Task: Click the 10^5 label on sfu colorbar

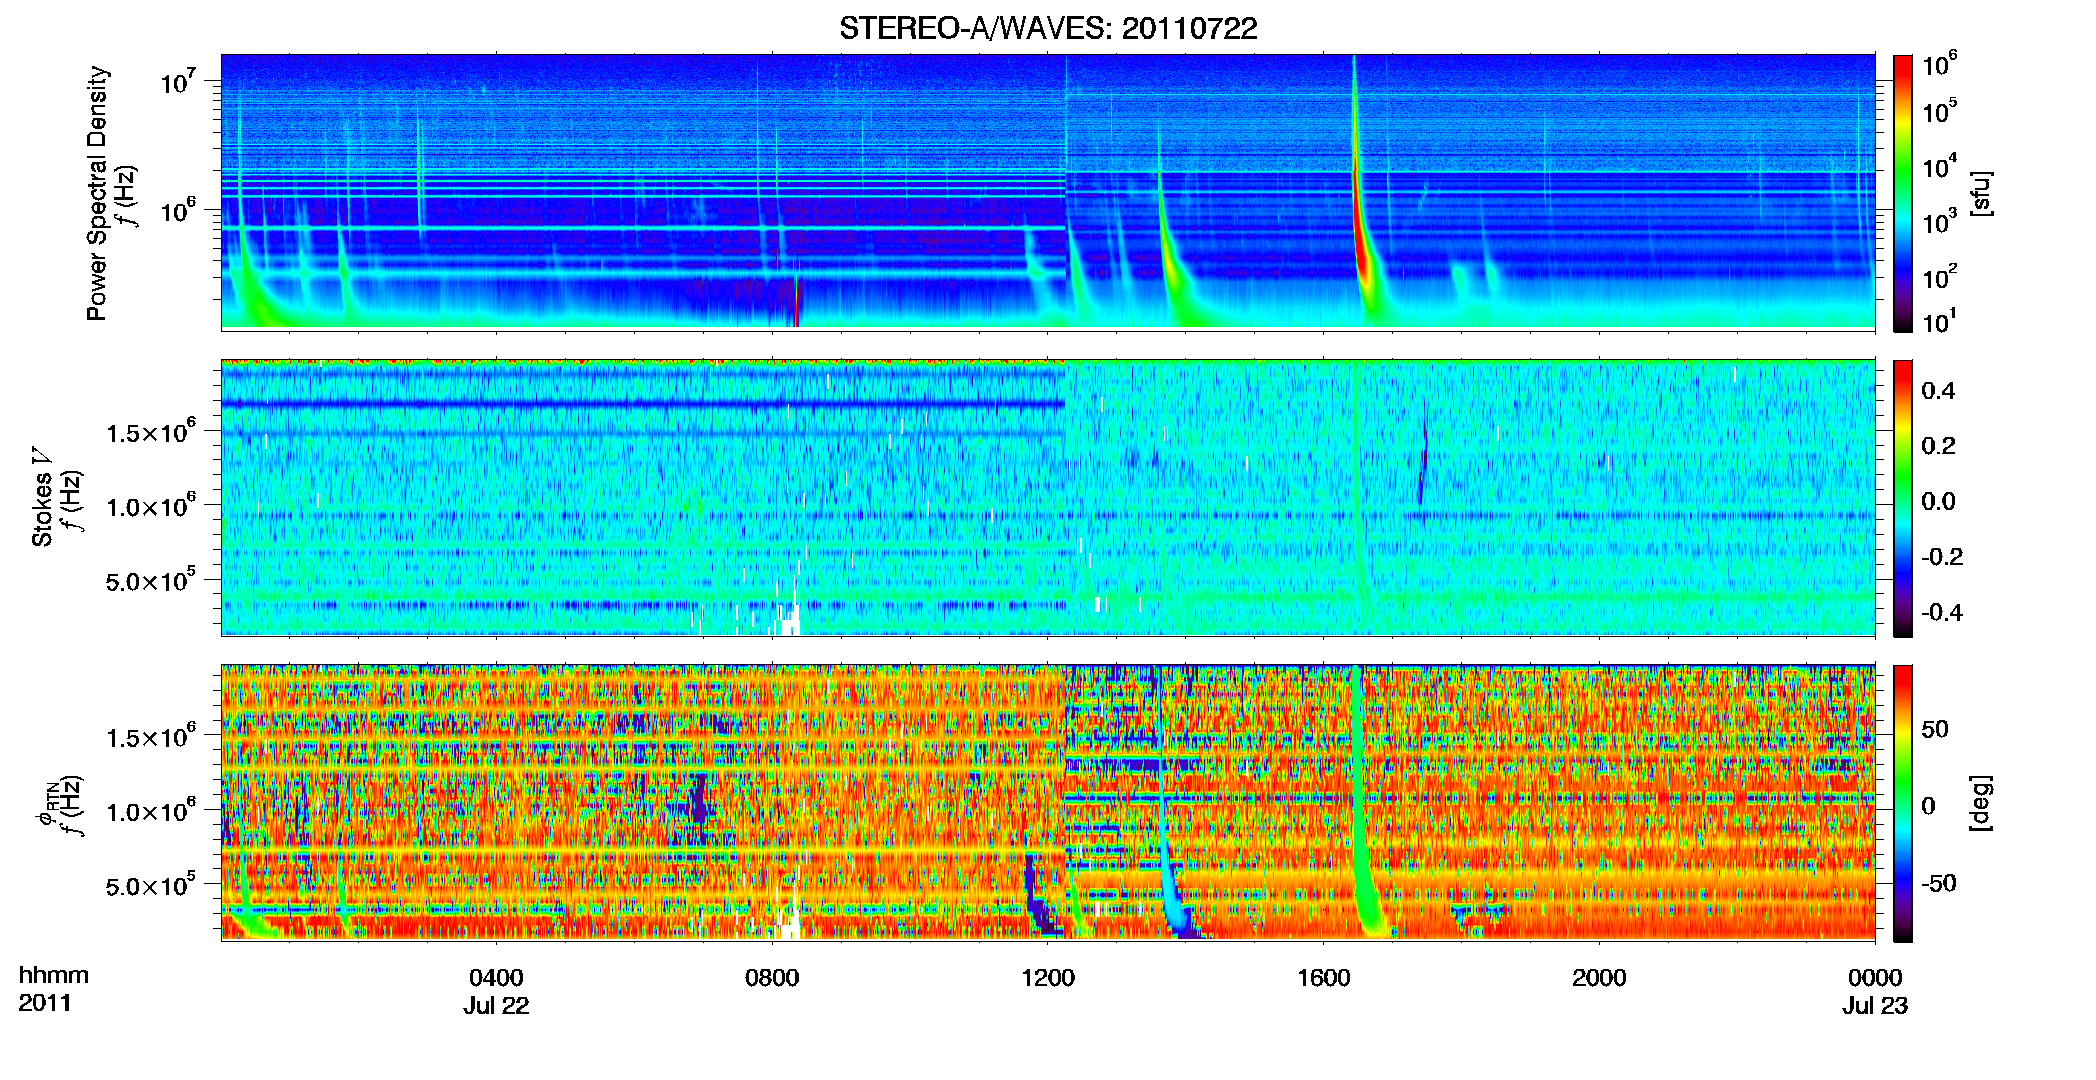Action: coord(1939,111)
